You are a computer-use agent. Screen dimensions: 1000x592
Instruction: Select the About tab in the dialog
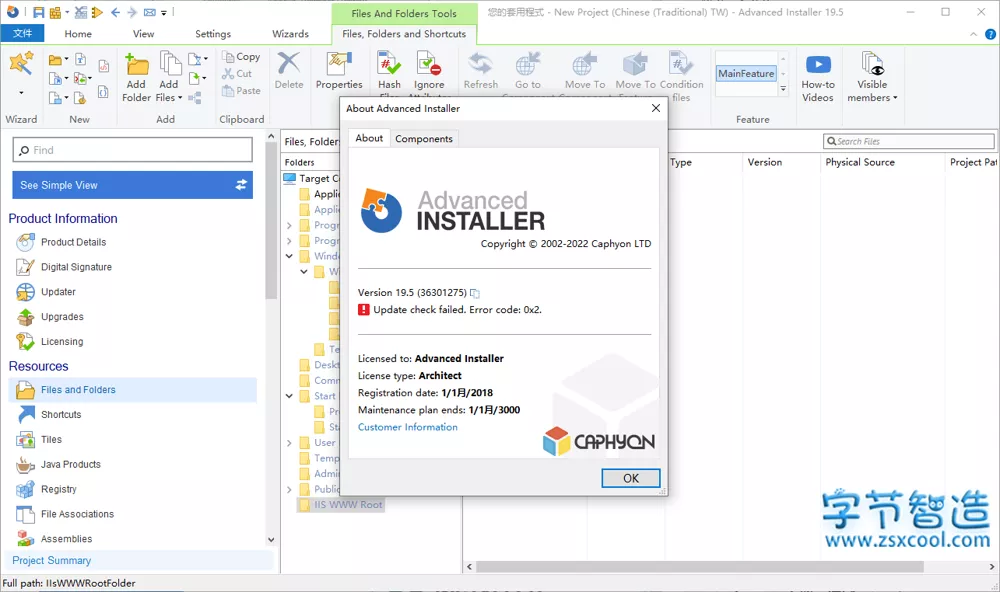click(x=369, y=138)
